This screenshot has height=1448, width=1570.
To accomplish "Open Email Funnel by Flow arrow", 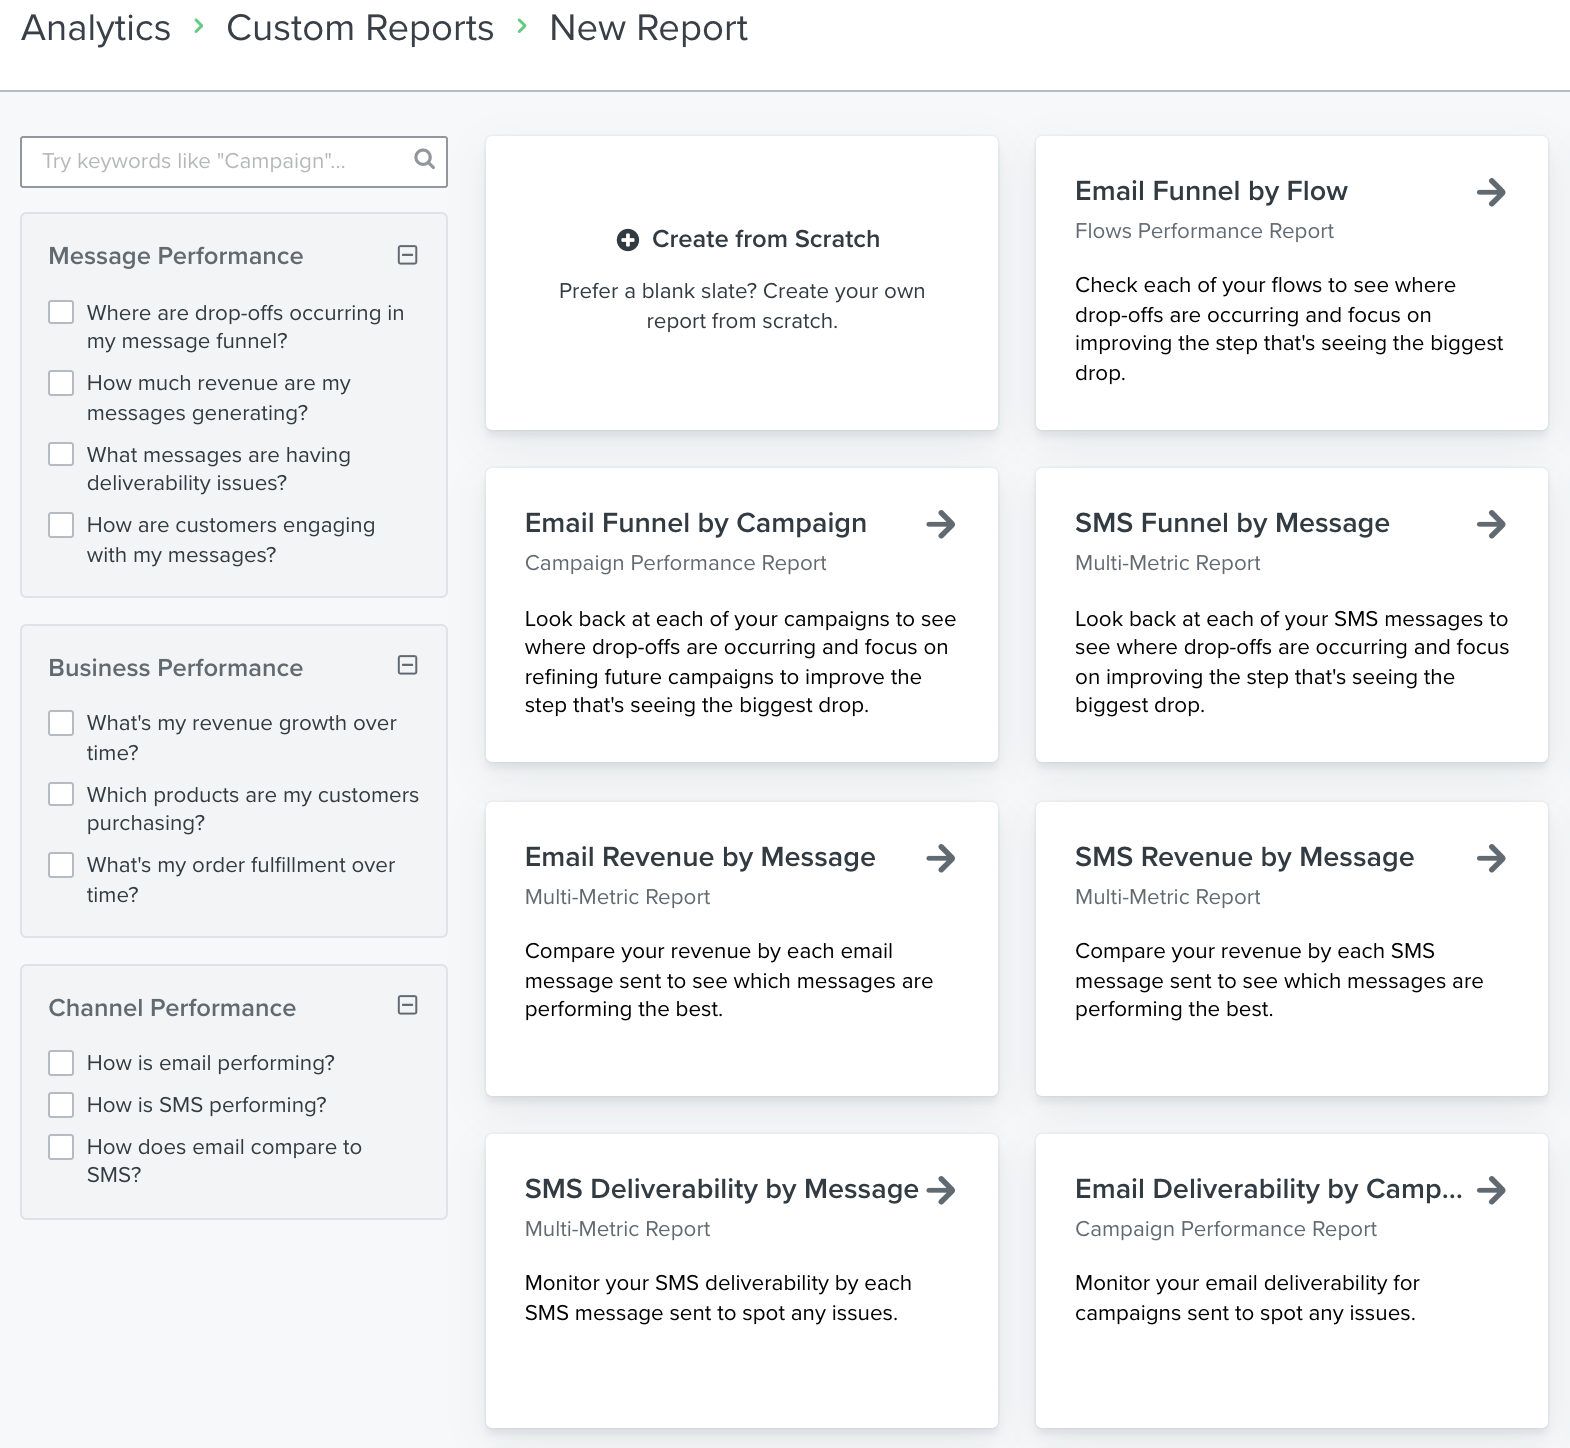I will pyautogui.click(x=1490, y=192).
